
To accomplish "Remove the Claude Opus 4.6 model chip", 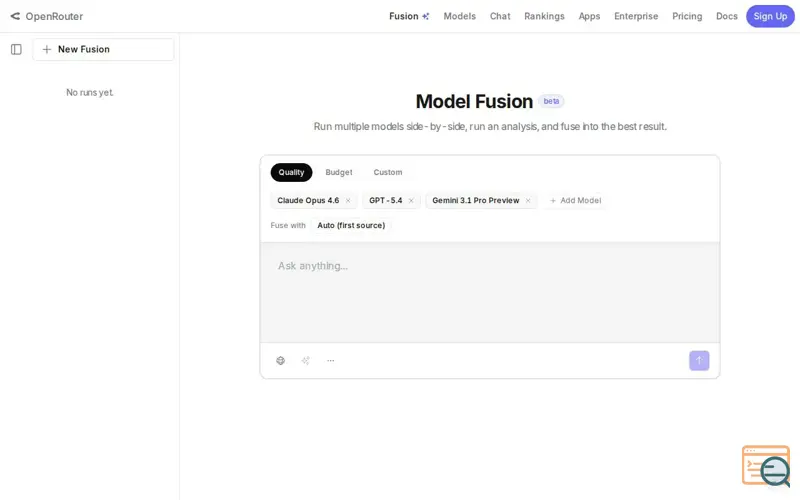I will (348, 201).
